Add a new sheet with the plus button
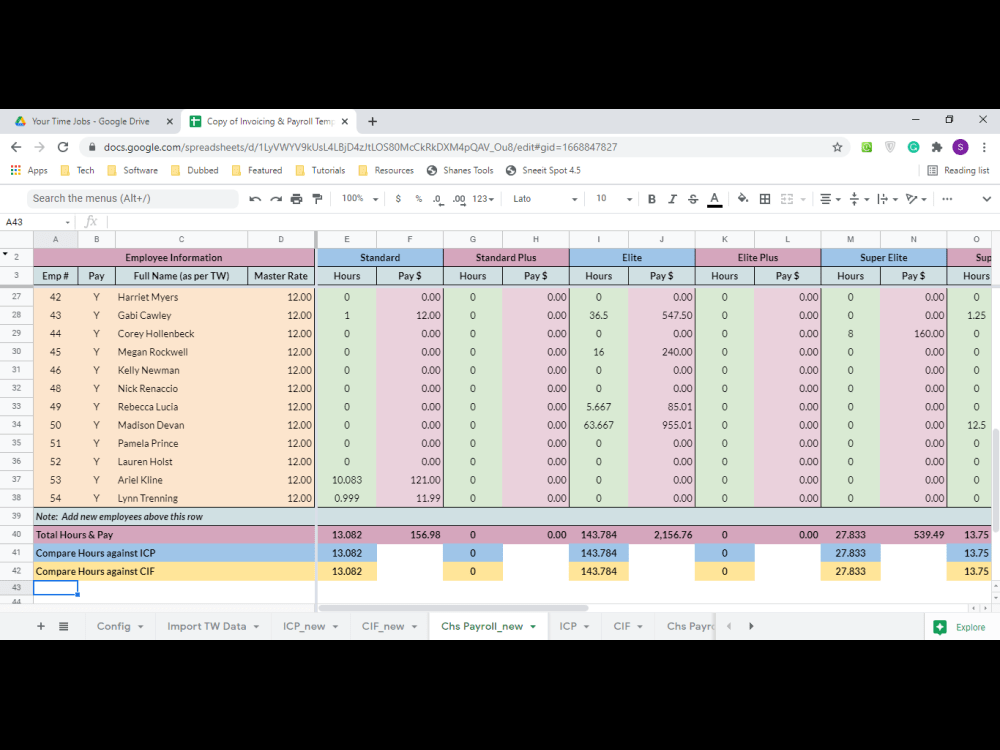Screen dimensions: 1000x750 pos(40,625)
